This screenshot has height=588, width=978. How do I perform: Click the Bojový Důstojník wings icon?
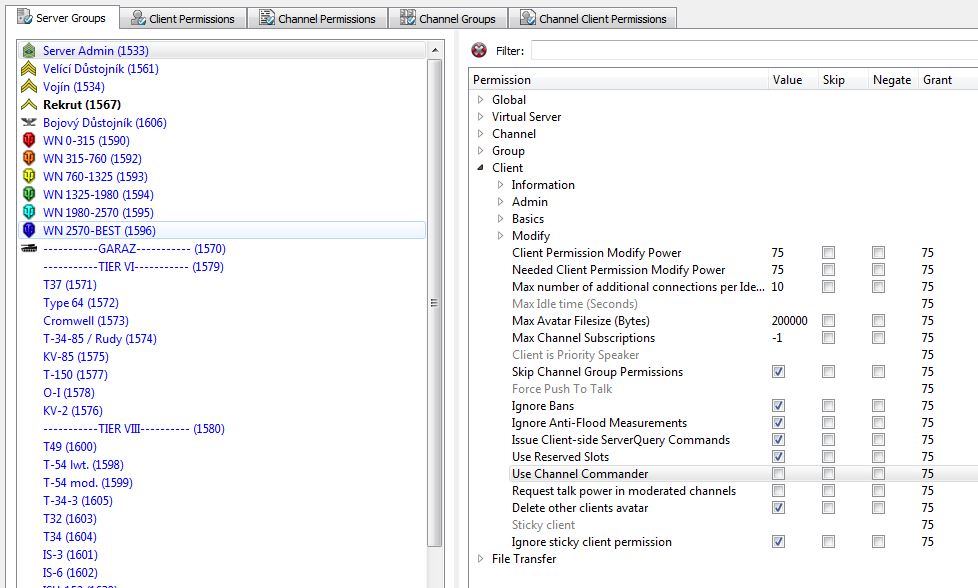point(28,123)
